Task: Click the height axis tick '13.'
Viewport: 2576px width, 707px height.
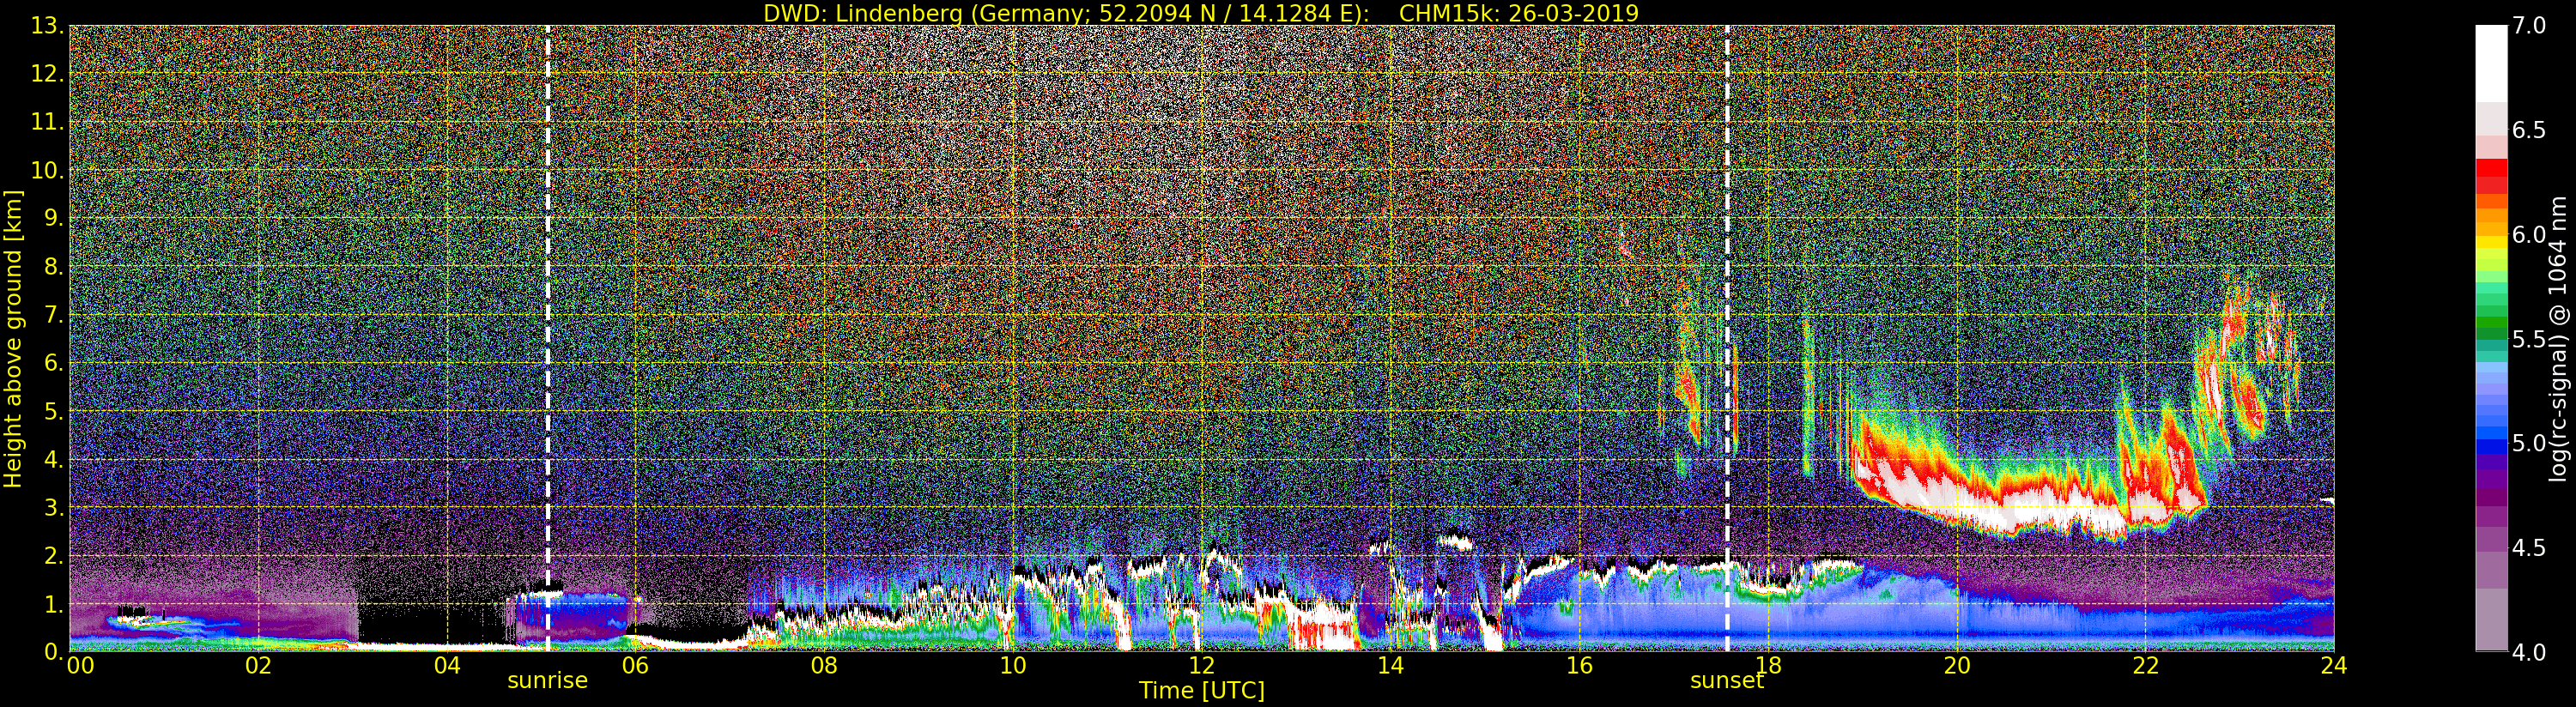Action: pyautogui.click(x=47, y=26)
